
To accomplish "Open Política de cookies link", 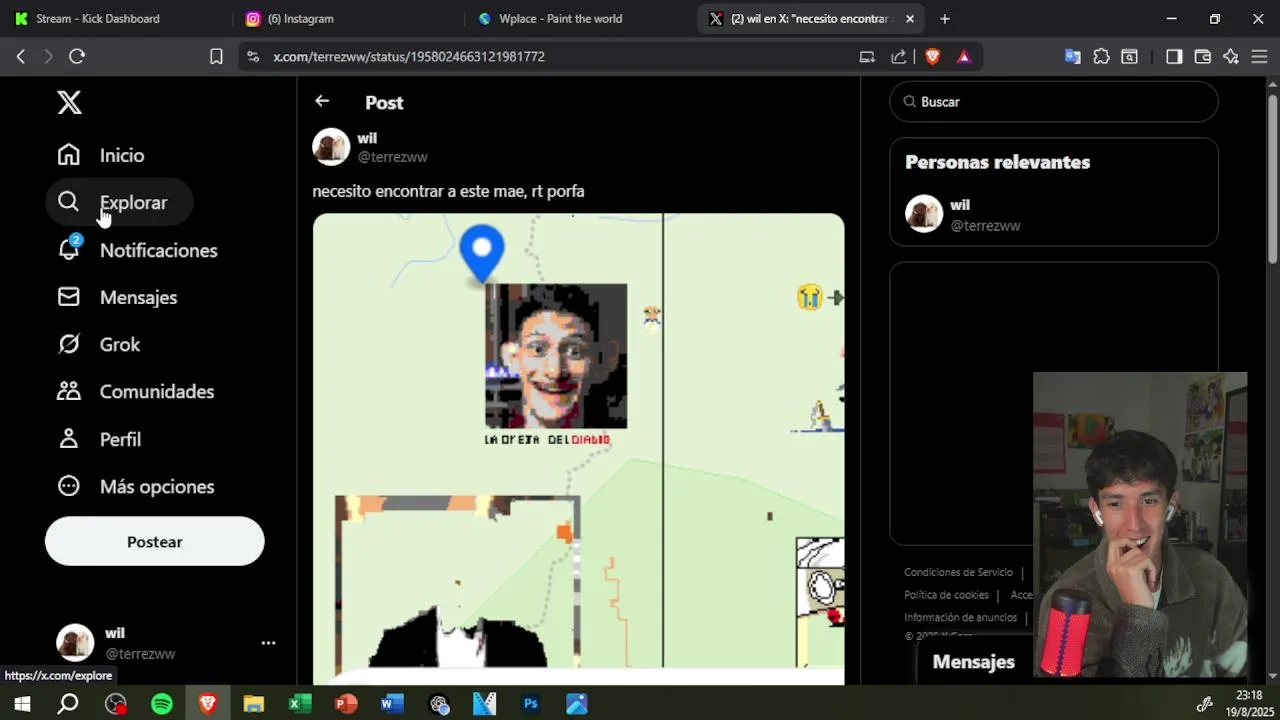I will coord(946,595).
